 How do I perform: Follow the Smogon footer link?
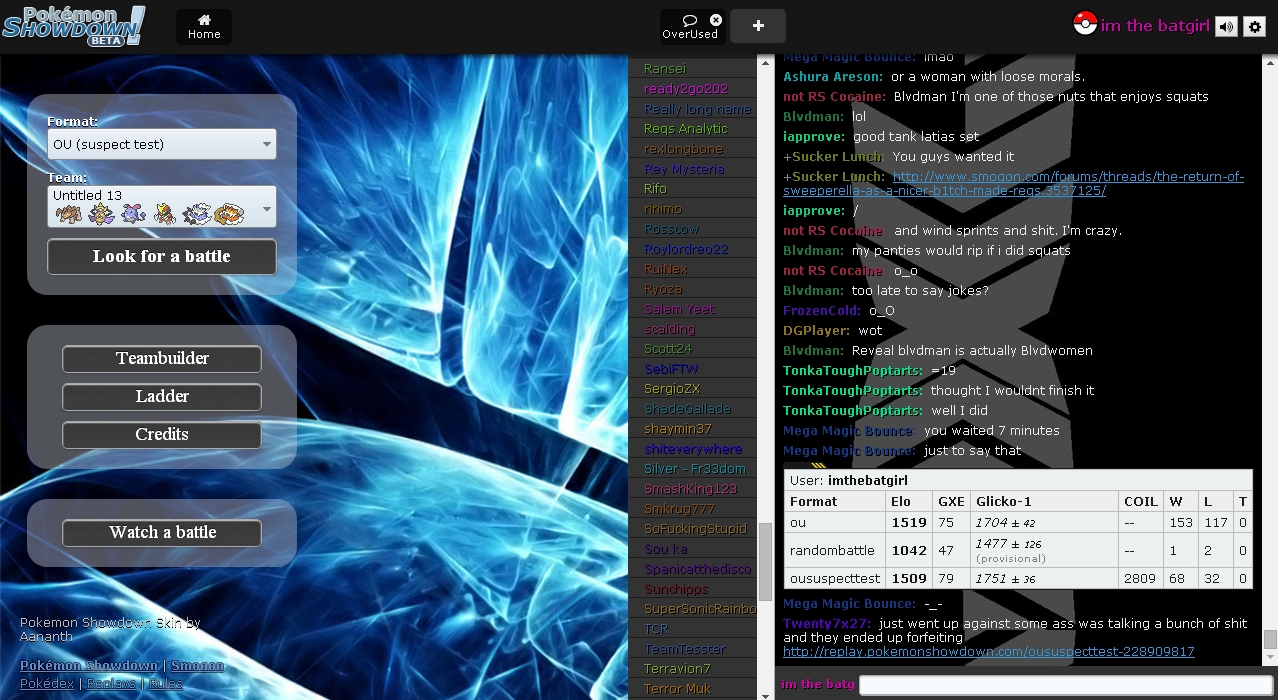click(x=198, y=666)
